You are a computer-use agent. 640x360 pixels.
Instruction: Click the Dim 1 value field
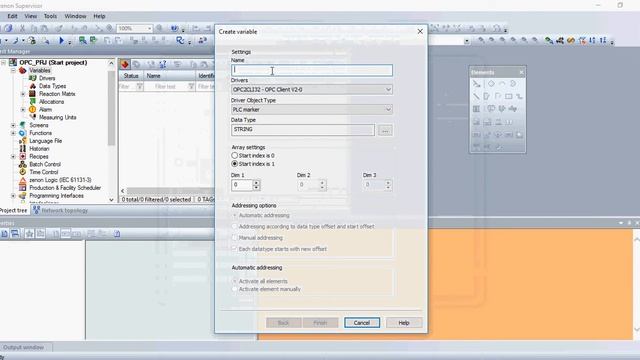pyautogui.click(x=242, y=185)
